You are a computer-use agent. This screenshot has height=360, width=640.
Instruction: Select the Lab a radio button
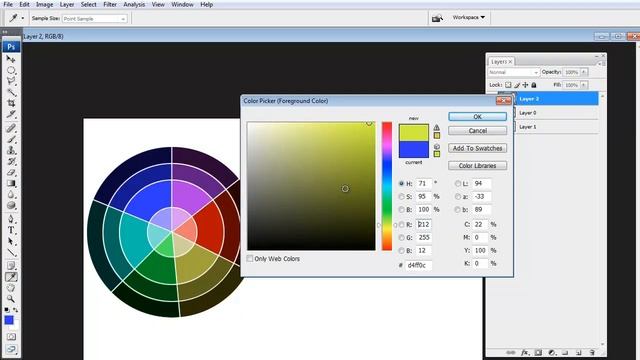[x=458, y=197]
